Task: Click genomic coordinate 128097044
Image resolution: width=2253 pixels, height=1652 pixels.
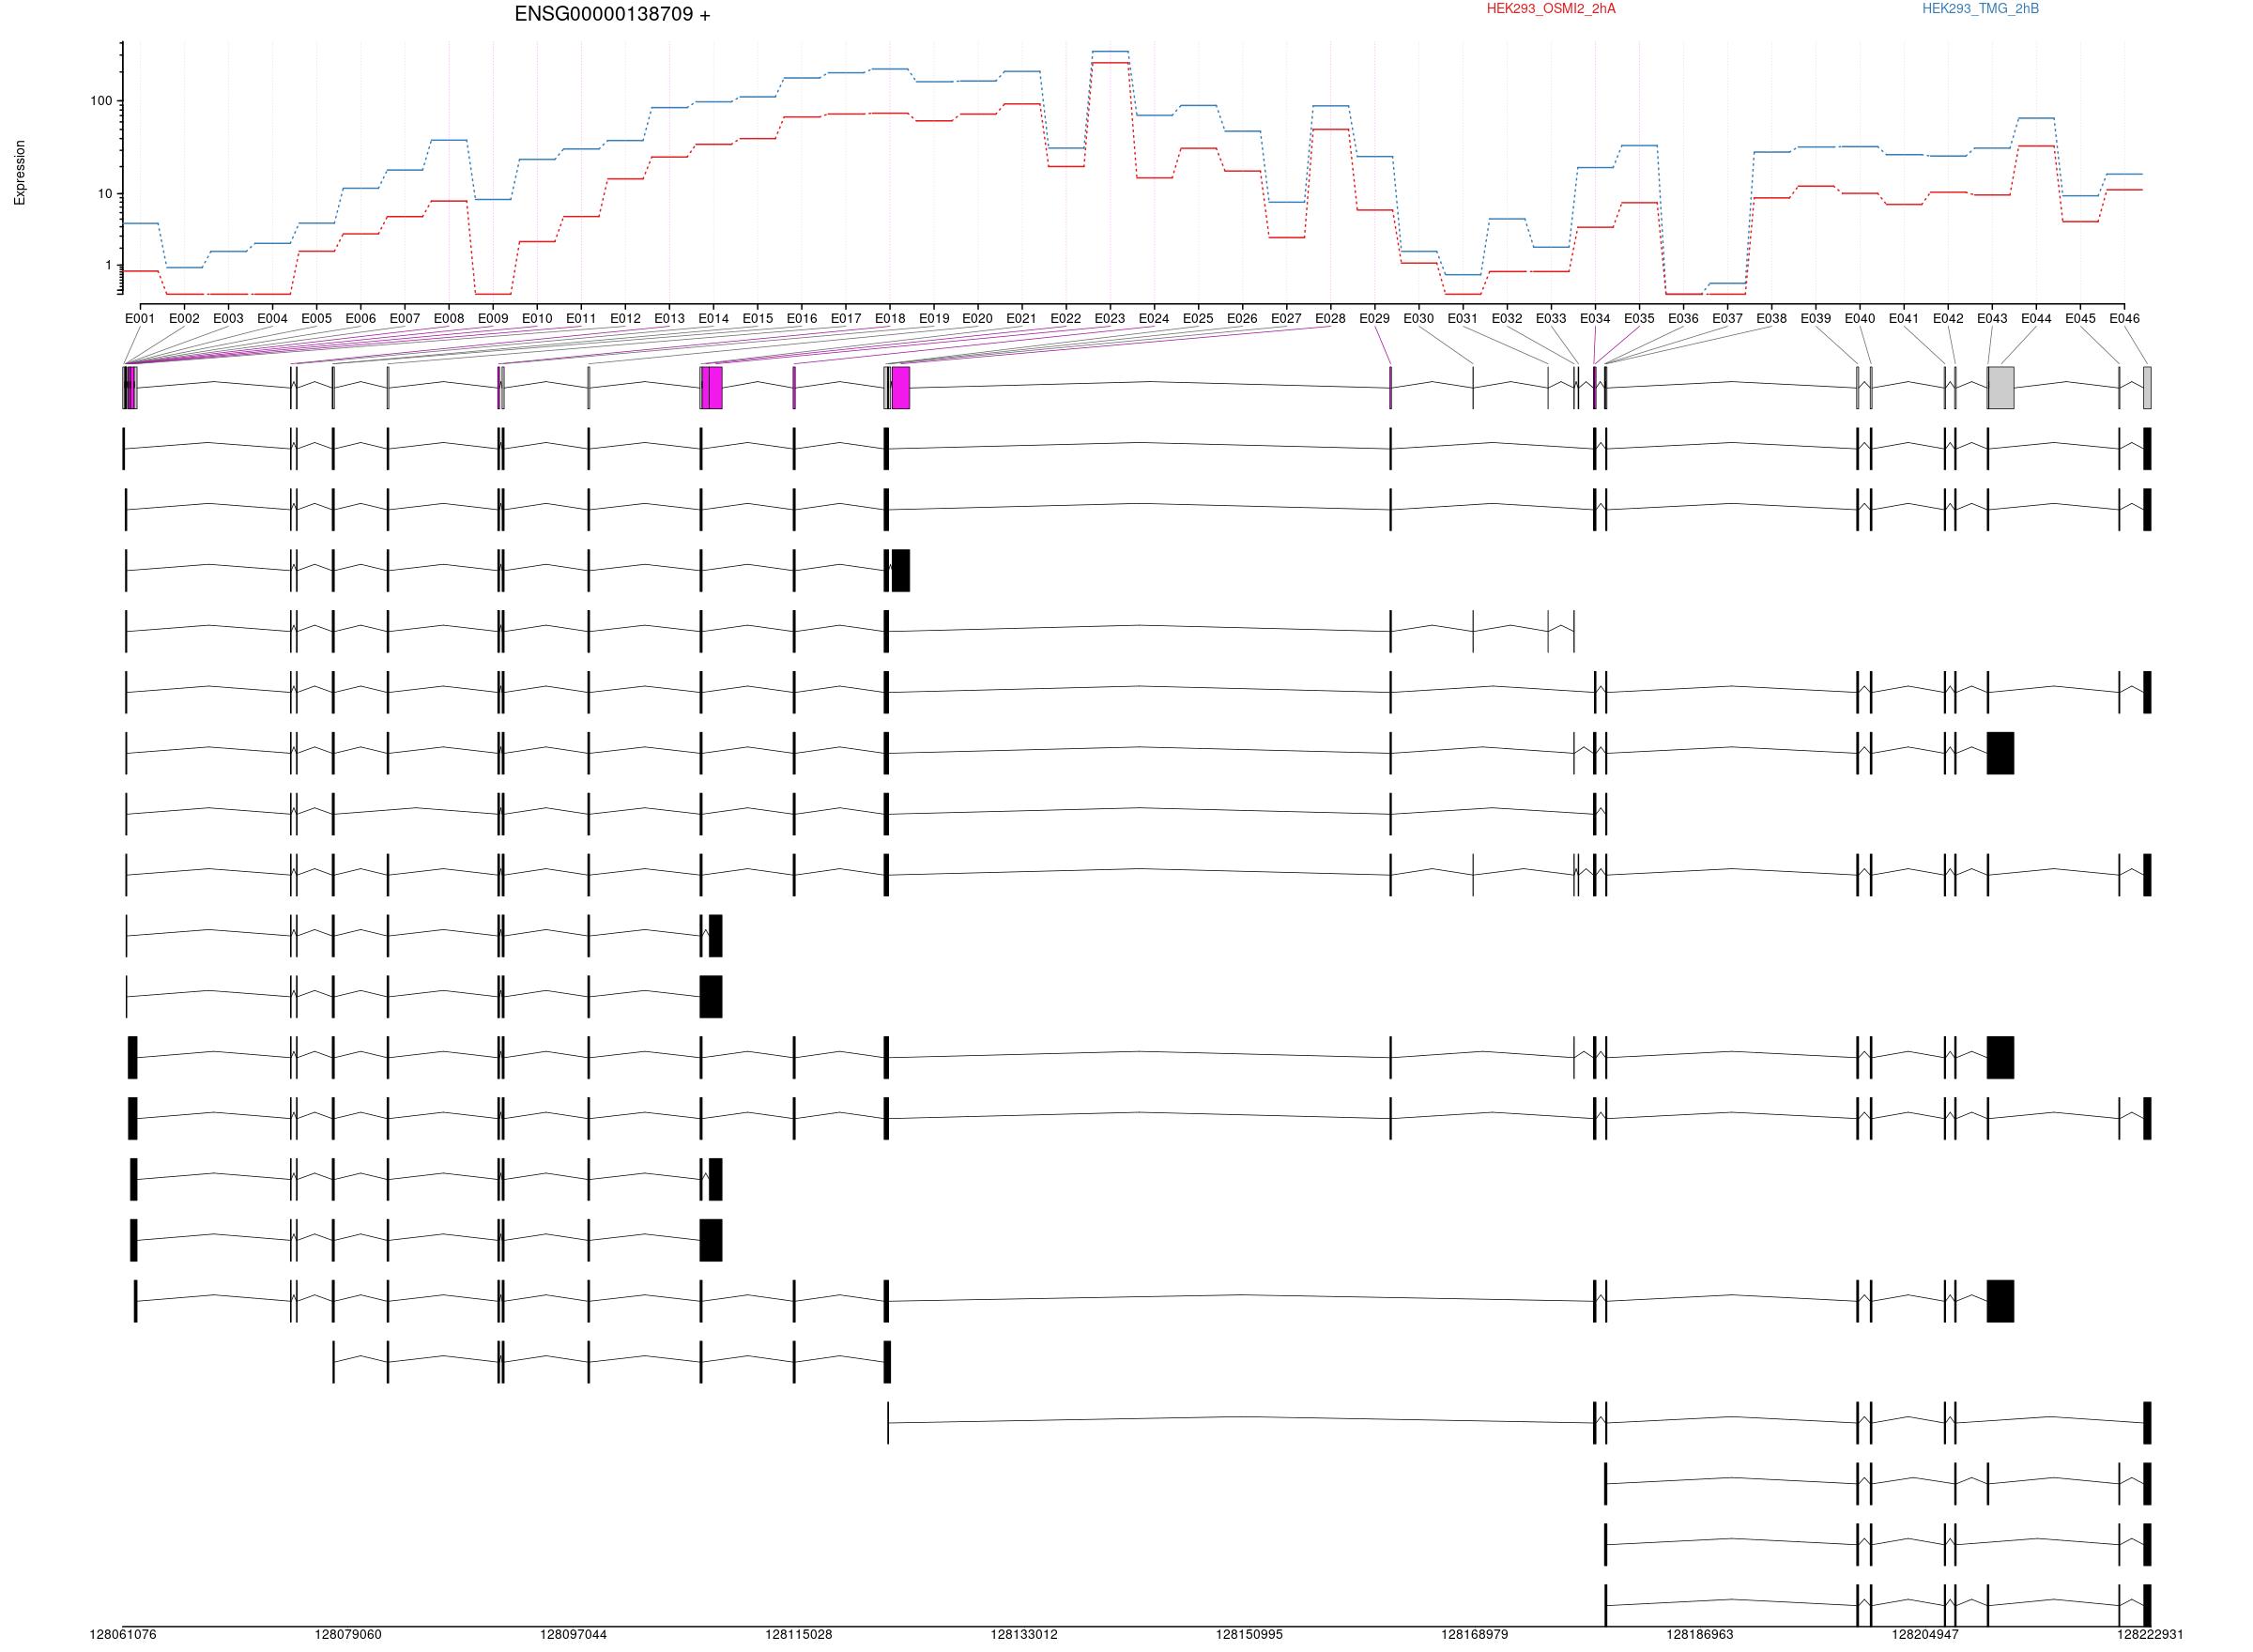Action: 573,1635
